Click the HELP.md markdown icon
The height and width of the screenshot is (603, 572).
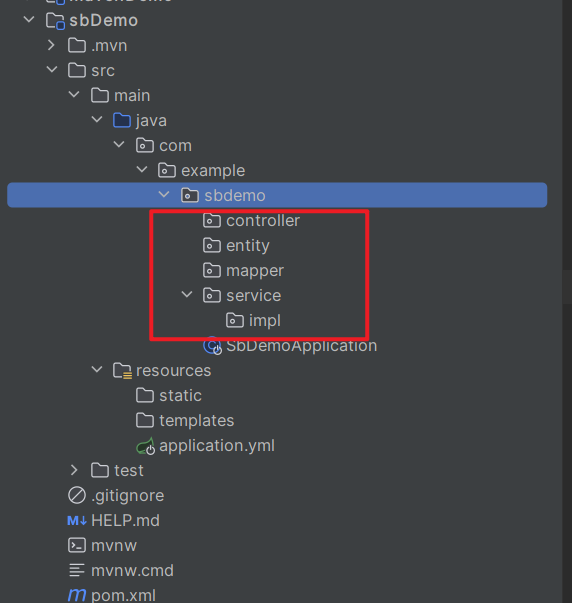[x=77, y=521]
